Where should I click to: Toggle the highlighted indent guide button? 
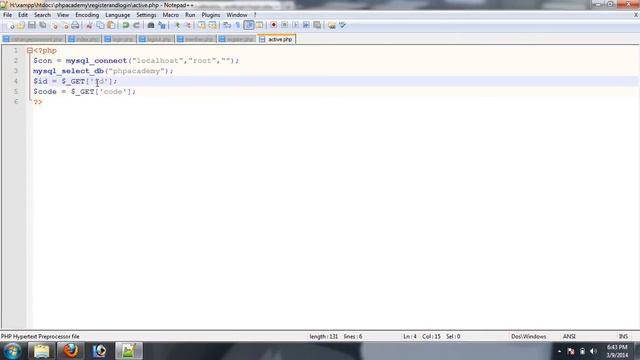point(249,25)
